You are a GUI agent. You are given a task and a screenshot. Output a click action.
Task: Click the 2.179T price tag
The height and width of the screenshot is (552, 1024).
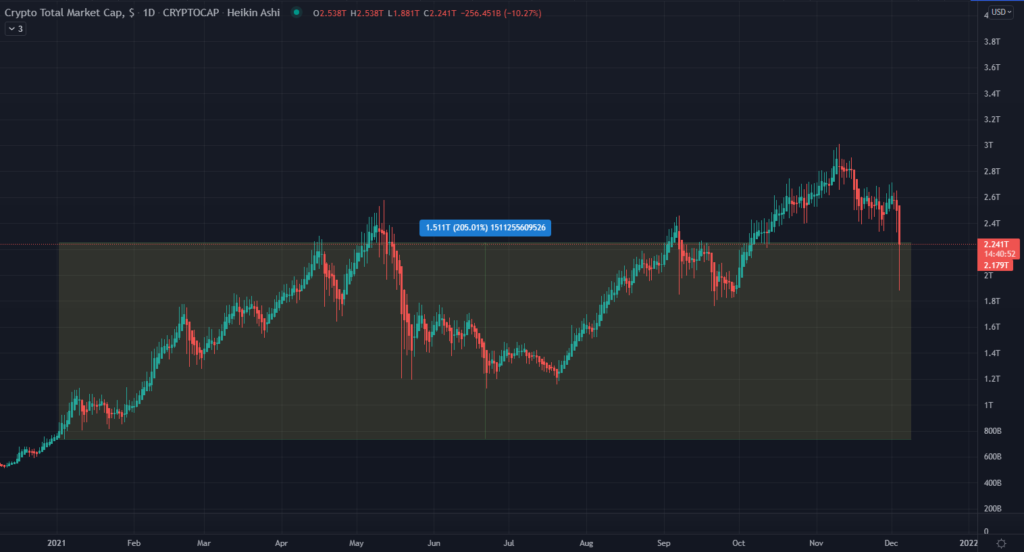pyautogui.click(x=995, y=265)
